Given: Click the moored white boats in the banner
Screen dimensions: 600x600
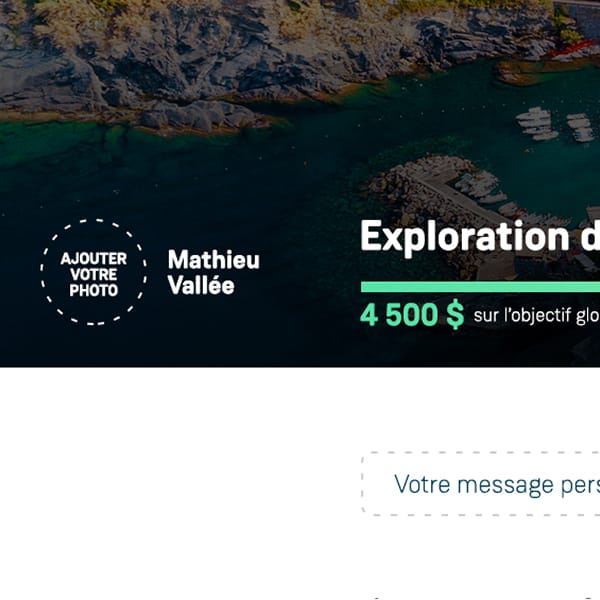Looking at the screenshot, I should [x=555, y=124].
